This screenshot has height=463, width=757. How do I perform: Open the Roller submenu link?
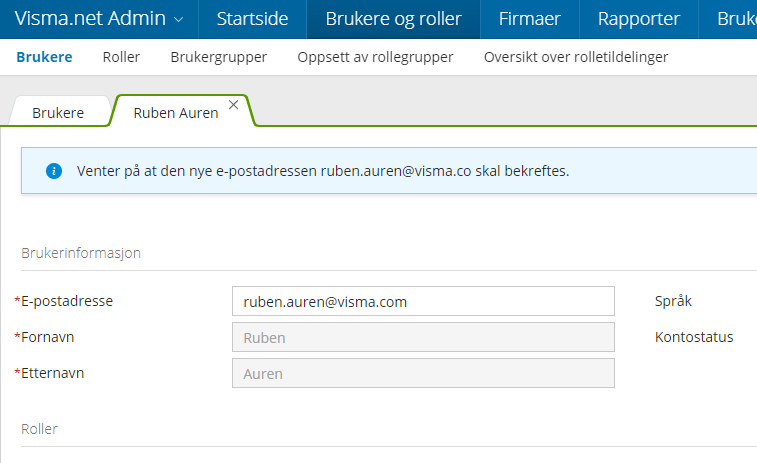[121, 57]
